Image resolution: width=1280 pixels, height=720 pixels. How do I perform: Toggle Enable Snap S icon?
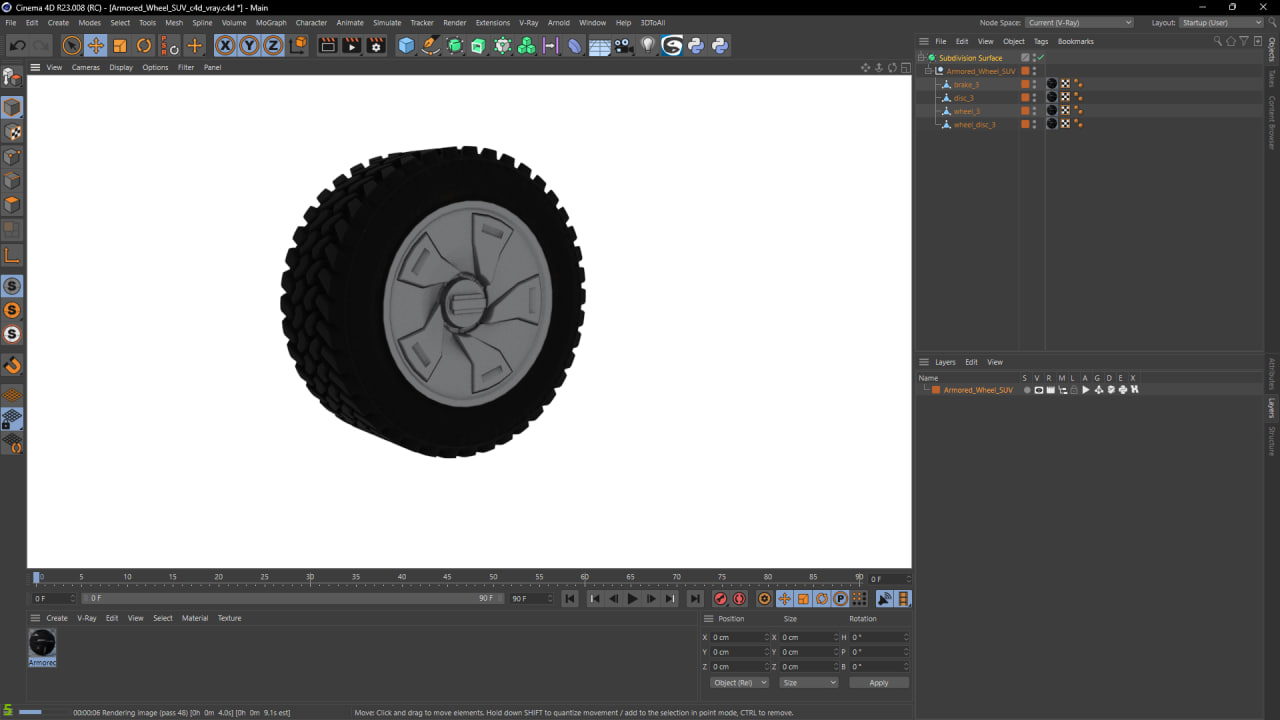12,287
